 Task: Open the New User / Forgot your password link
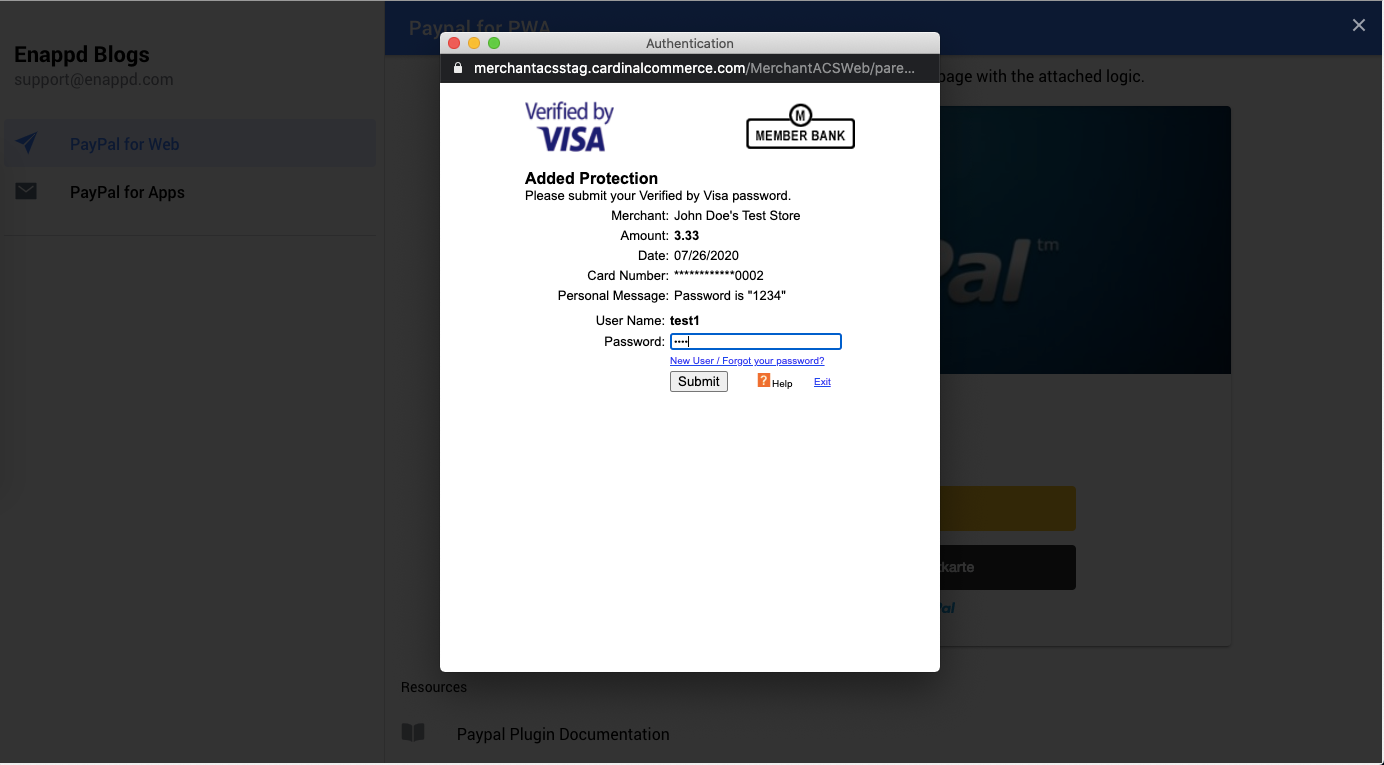[747, 361]
